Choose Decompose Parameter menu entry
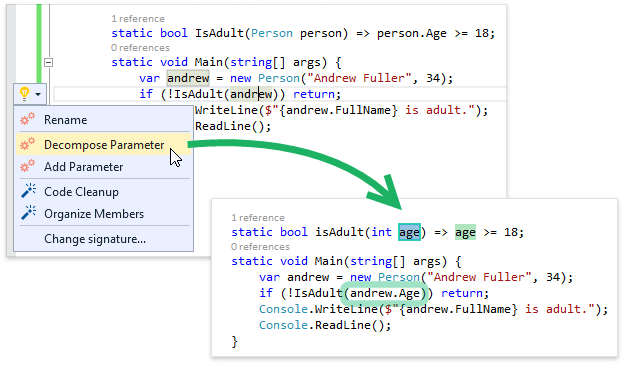This screenshot has height=365, width=624. [103, 145]
